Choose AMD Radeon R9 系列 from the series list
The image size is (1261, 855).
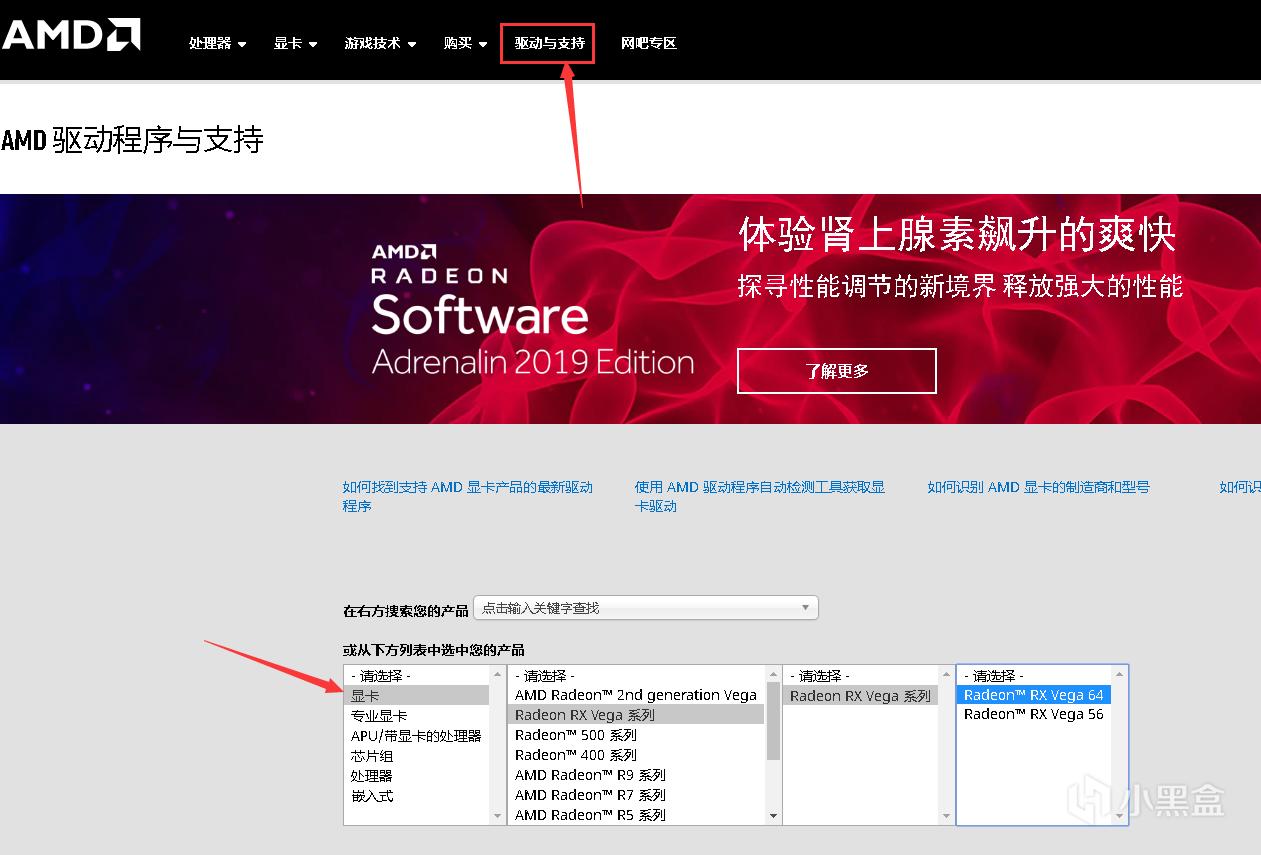tap(590, 775)
